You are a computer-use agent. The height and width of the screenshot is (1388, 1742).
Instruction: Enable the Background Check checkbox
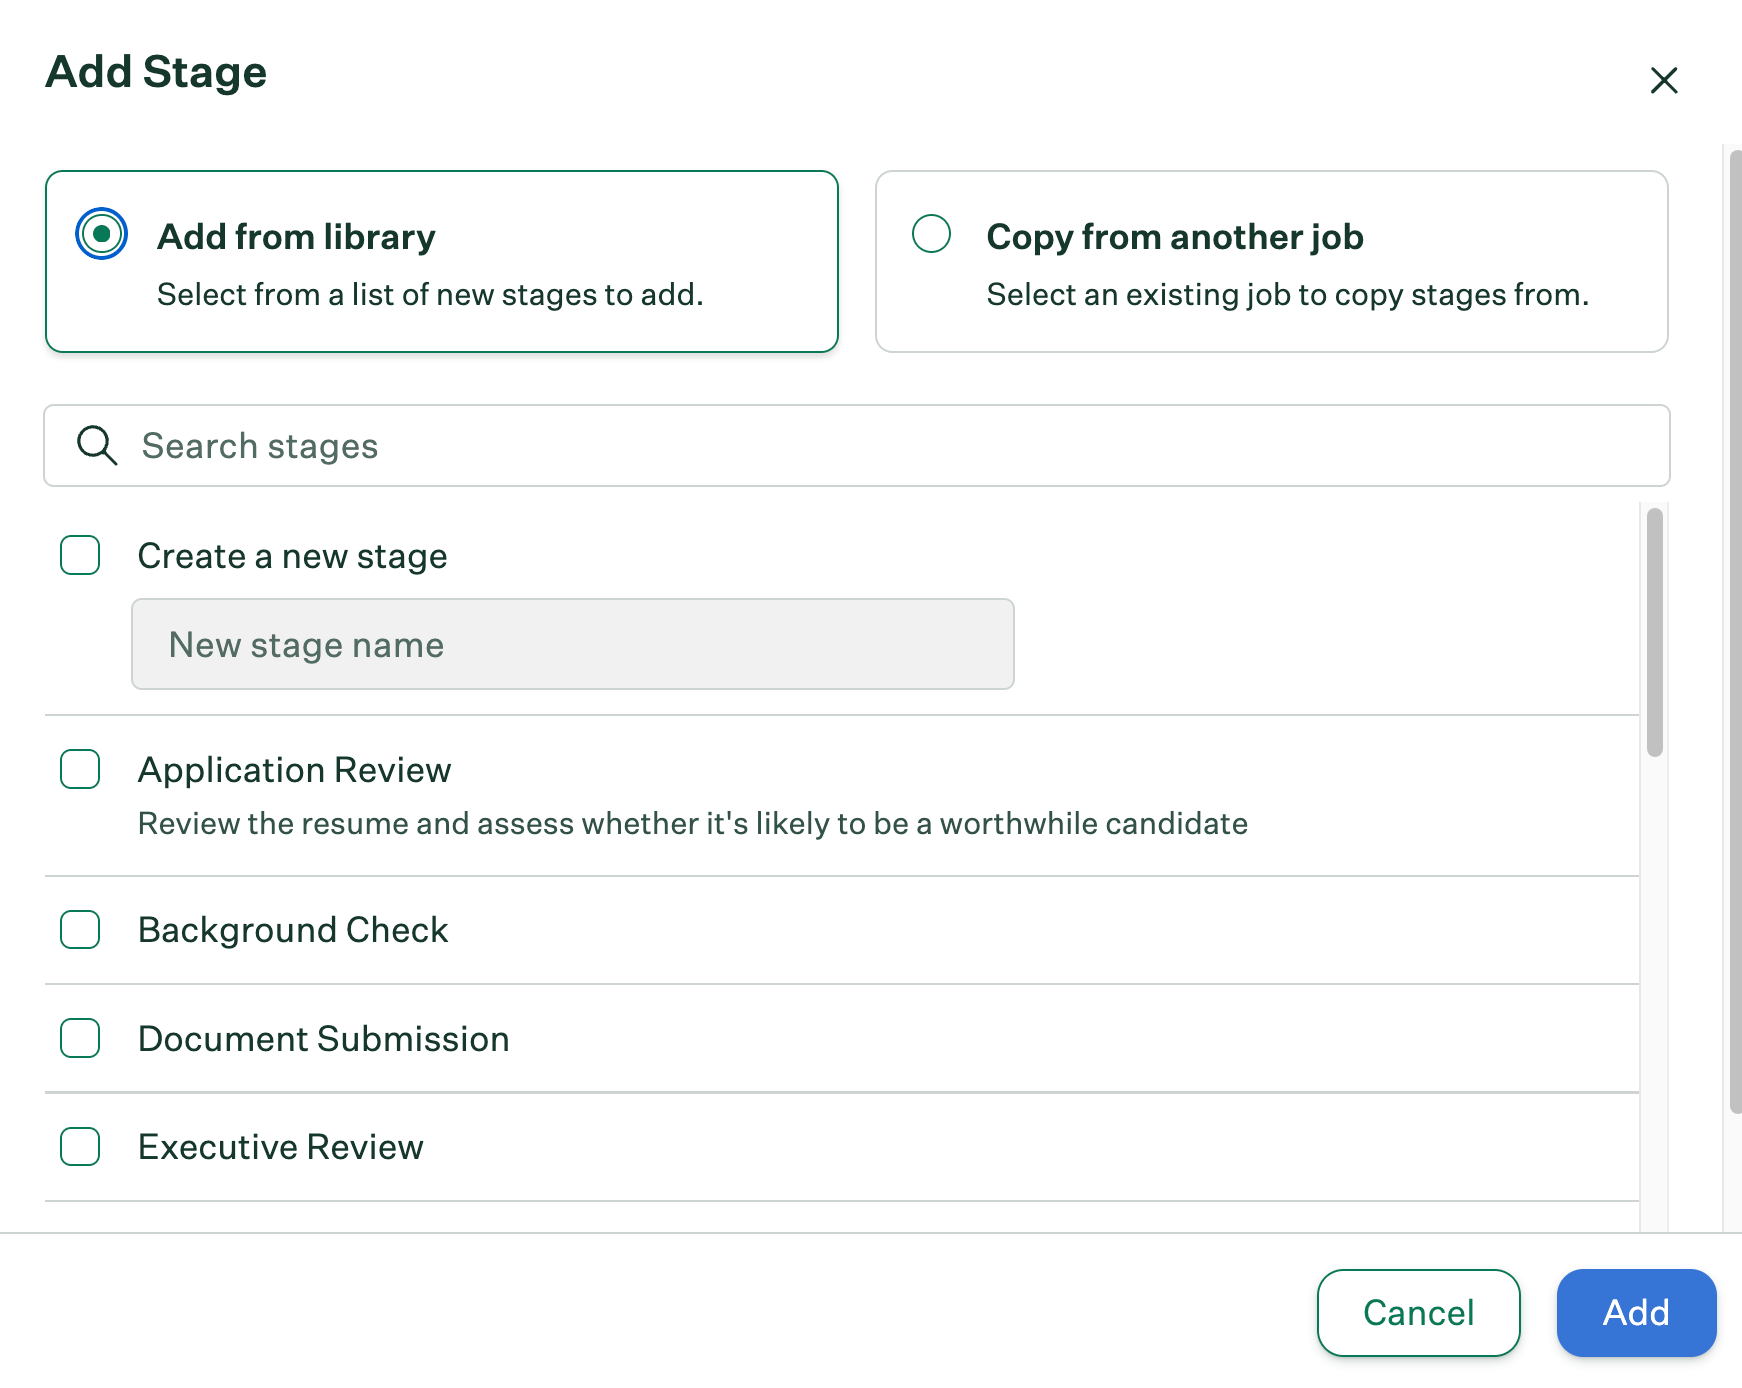80,929
